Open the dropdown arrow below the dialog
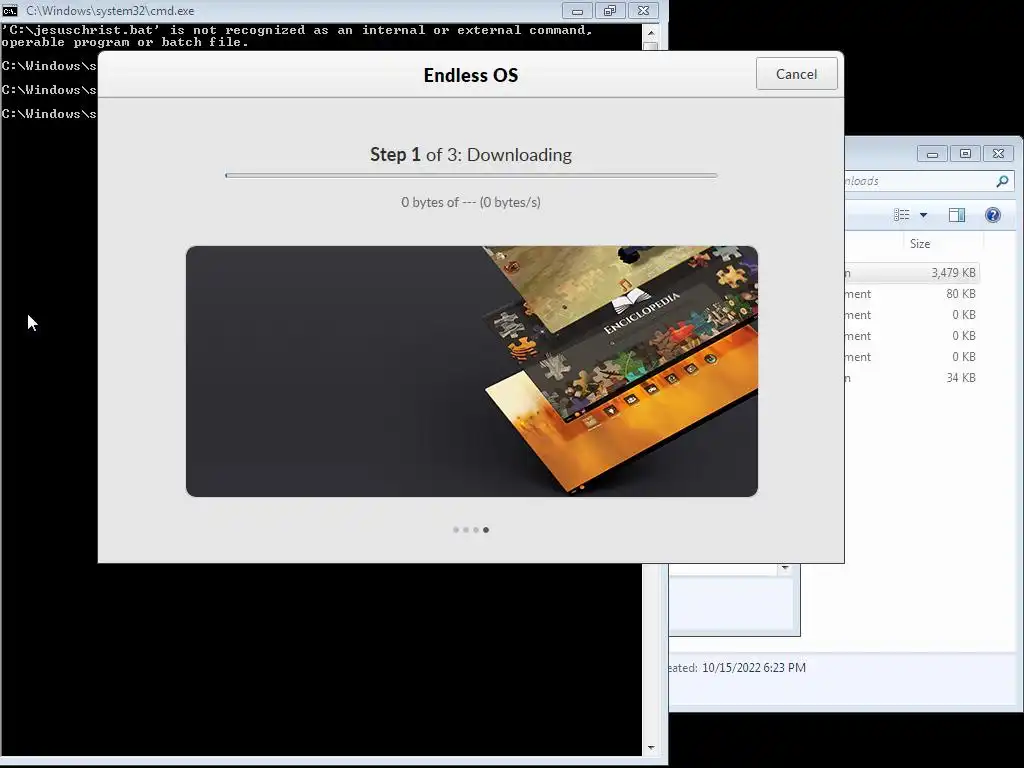 (x=786, y=569)
